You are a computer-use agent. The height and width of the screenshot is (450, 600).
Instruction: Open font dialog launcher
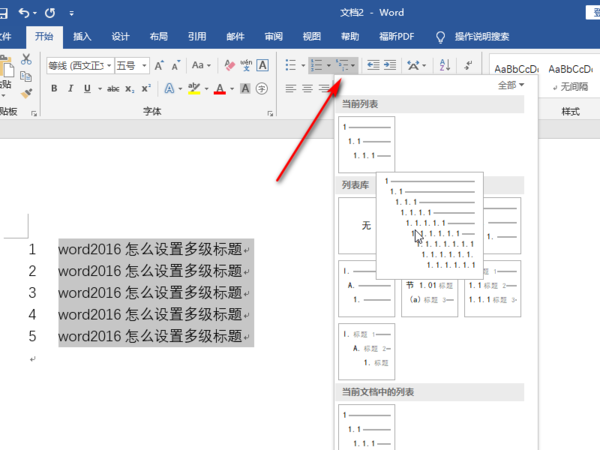(x=270, y=113)
